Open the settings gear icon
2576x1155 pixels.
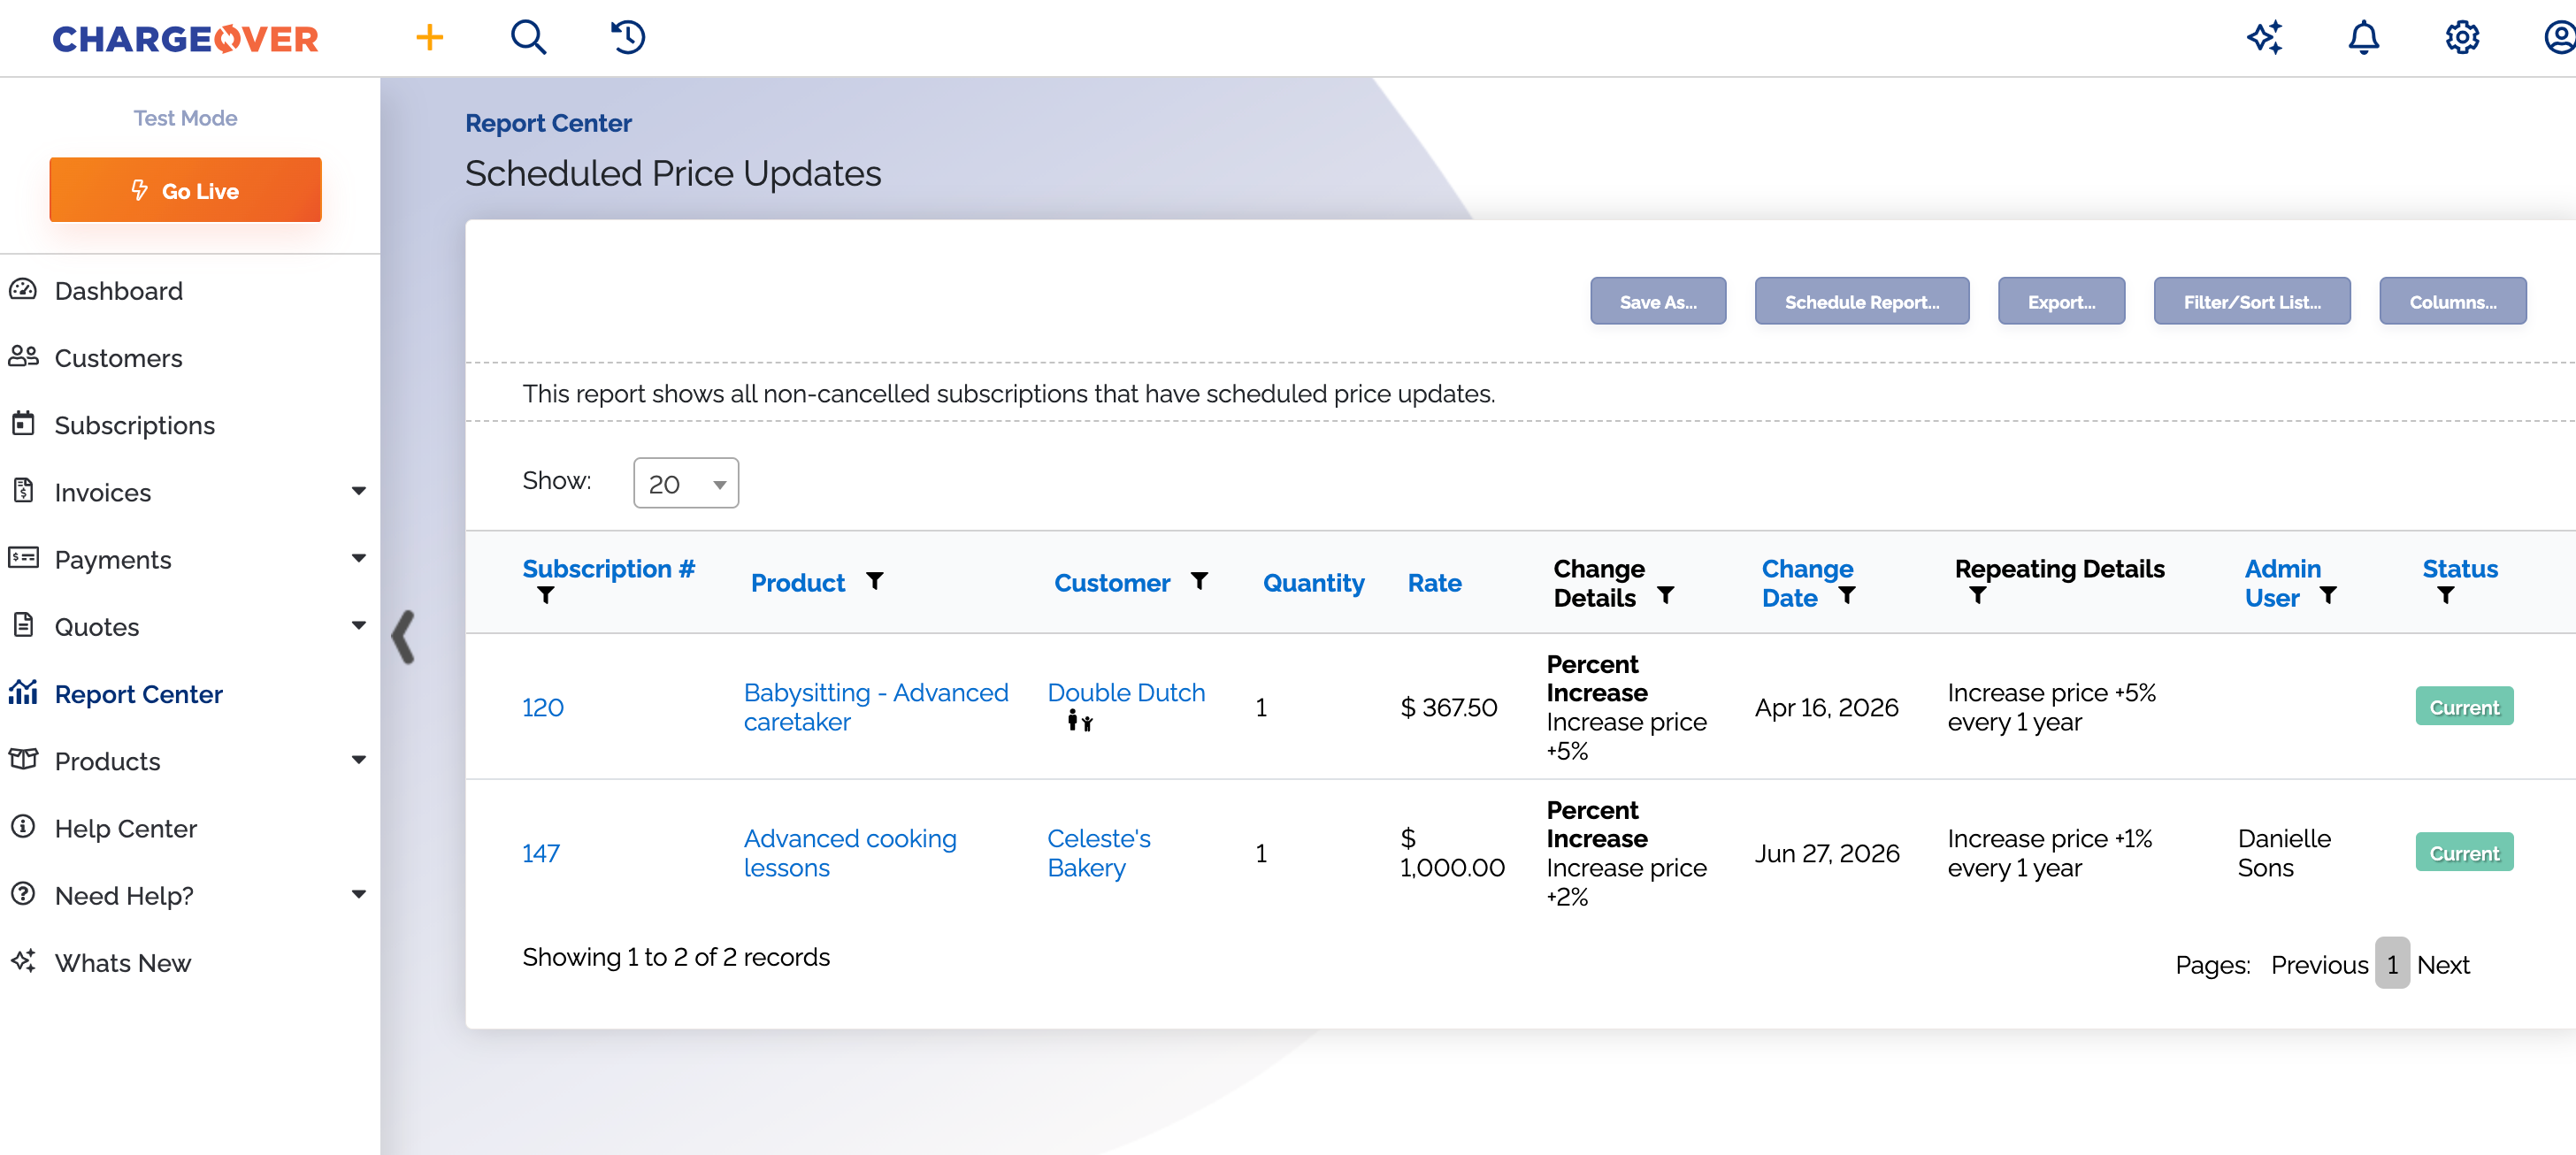[2462, 38]
